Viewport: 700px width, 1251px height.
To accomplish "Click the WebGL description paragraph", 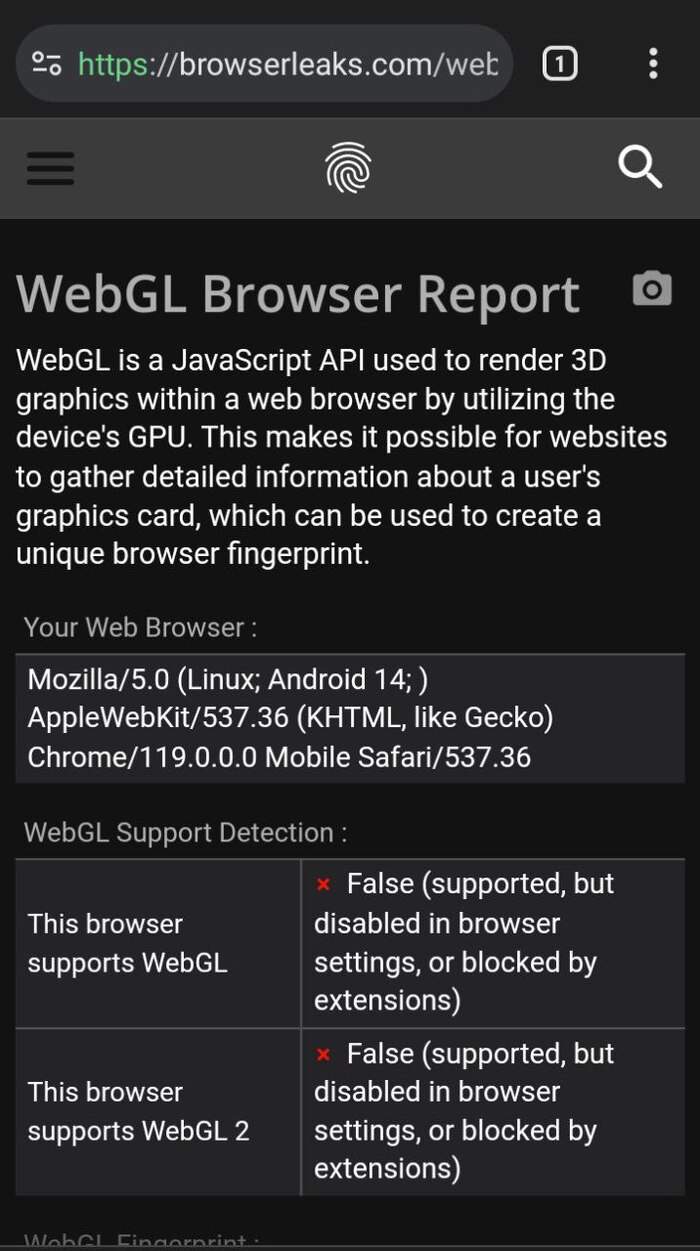I will pyautogui.click(x=342, y=457).
